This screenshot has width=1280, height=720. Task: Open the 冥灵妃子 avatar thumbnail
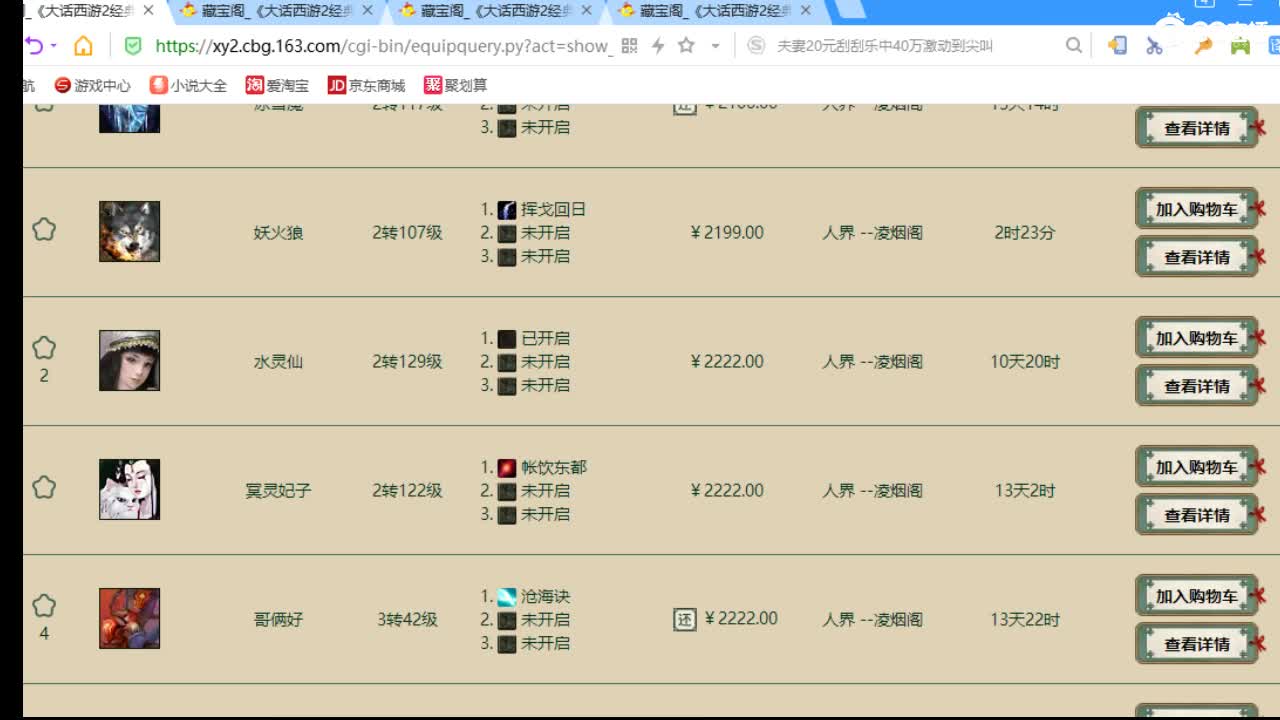[129, 490]
